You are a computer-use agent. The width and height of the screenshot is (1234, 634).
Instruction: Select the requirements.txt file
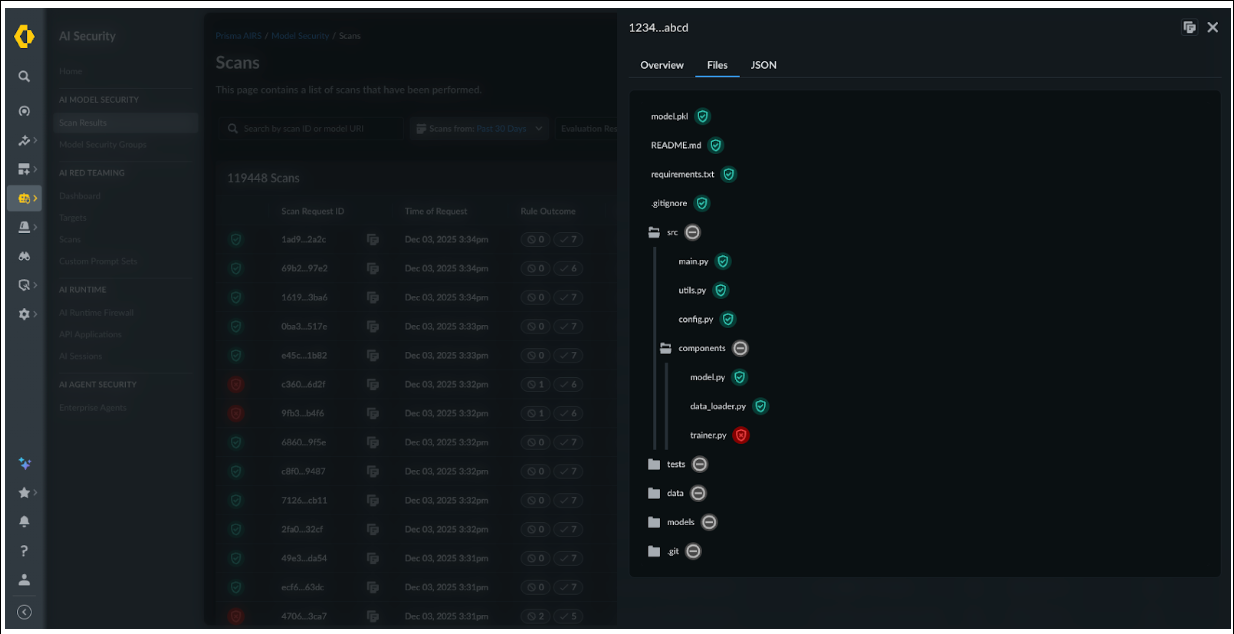pyautogui.click(x=683, y=174)
